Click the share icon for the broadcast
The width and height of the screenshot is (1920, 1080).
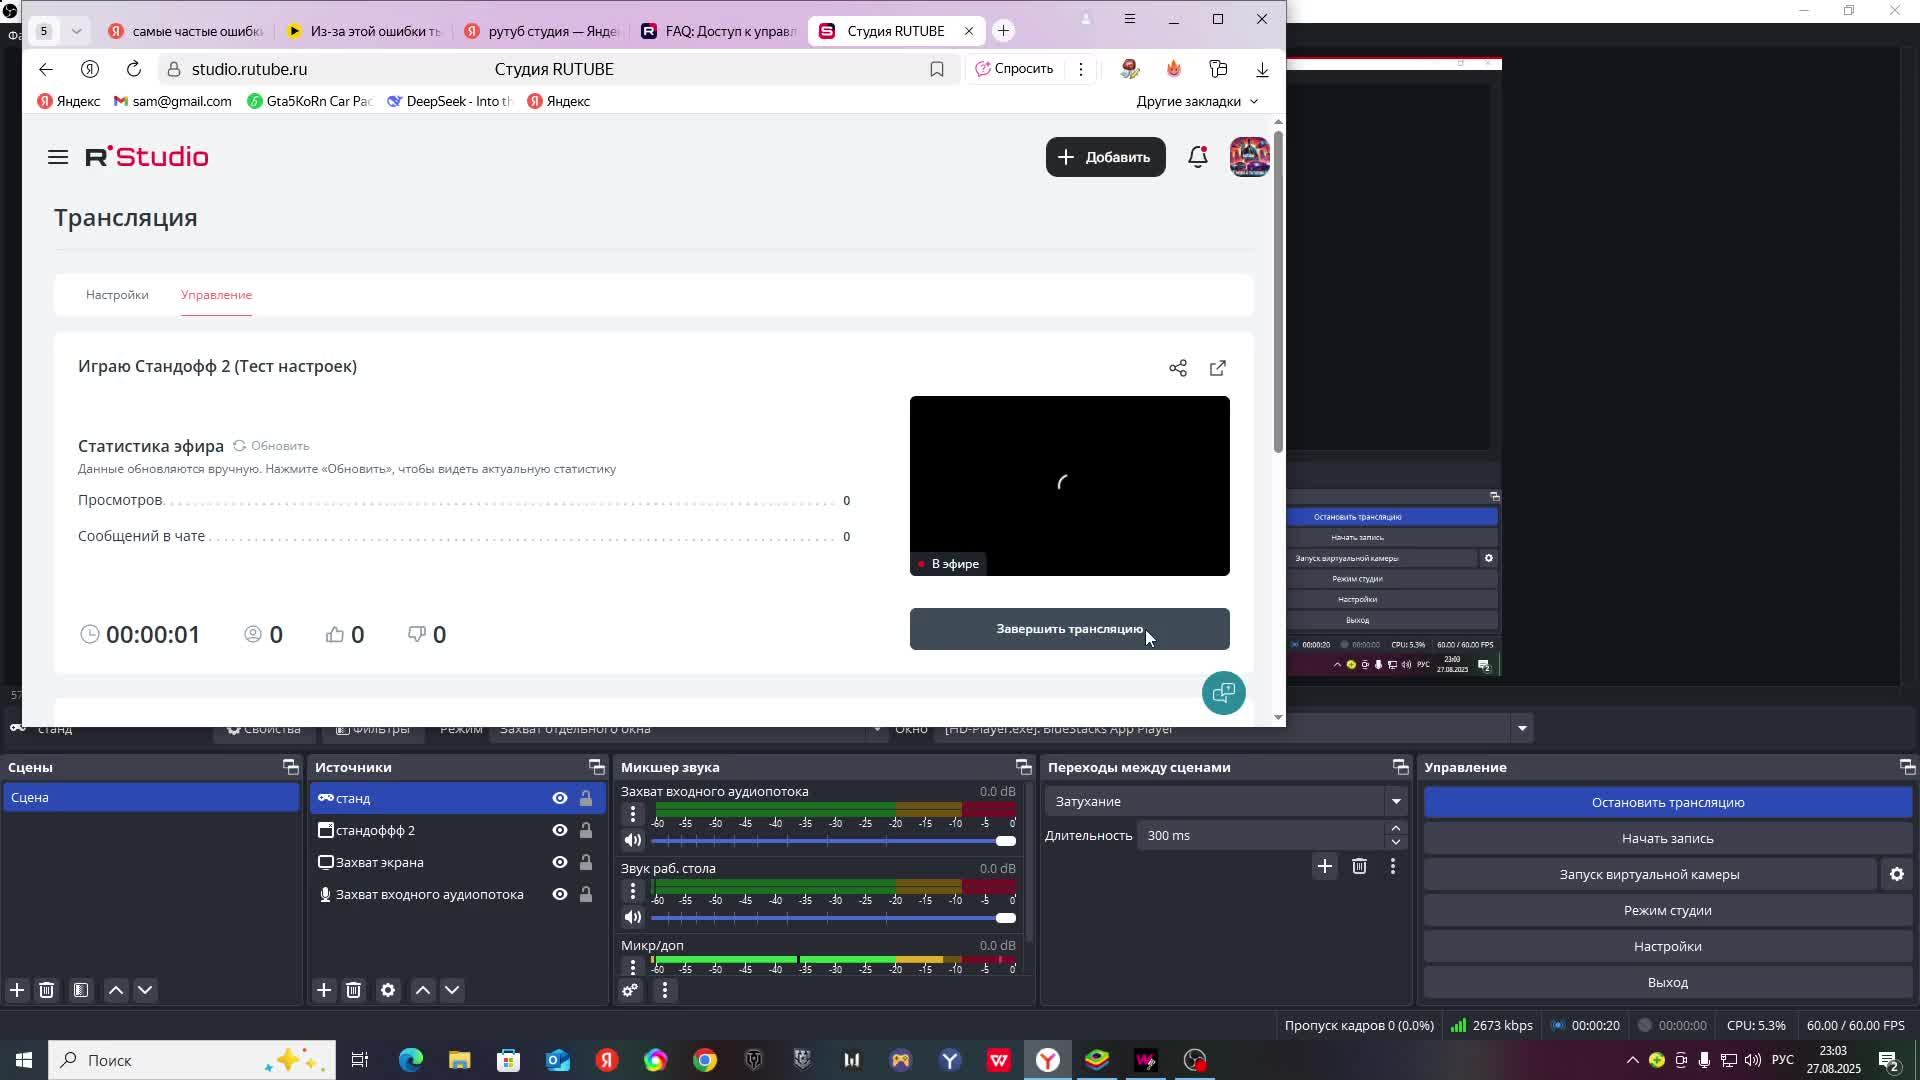point(1178,369)
